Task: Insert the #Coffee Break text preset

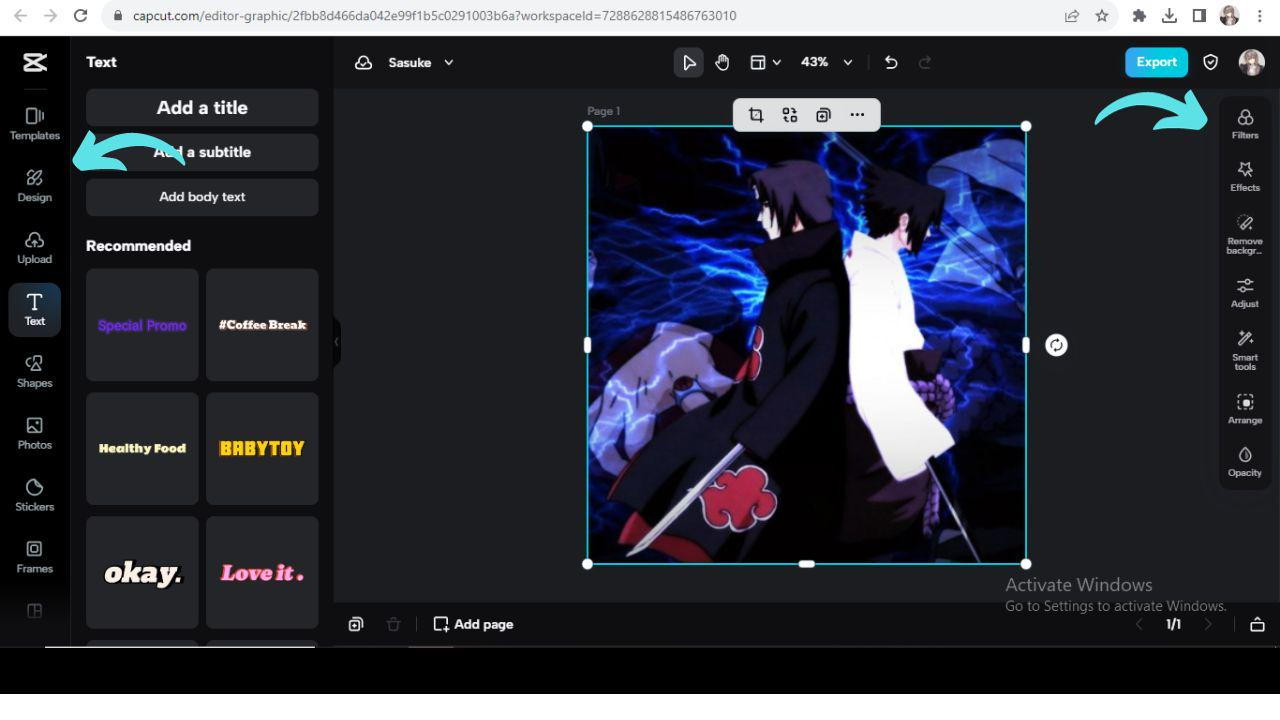Action: click(x=262, y=325)
